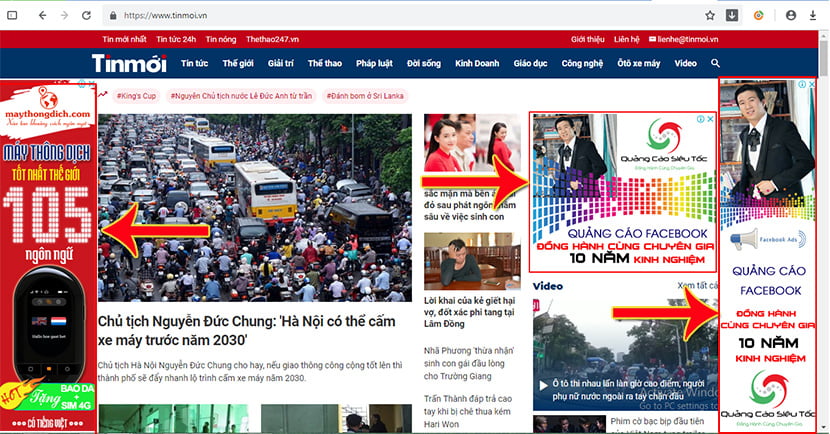
Task: Open Trấn Thành đáp trả article
Action: click(468, 411)
